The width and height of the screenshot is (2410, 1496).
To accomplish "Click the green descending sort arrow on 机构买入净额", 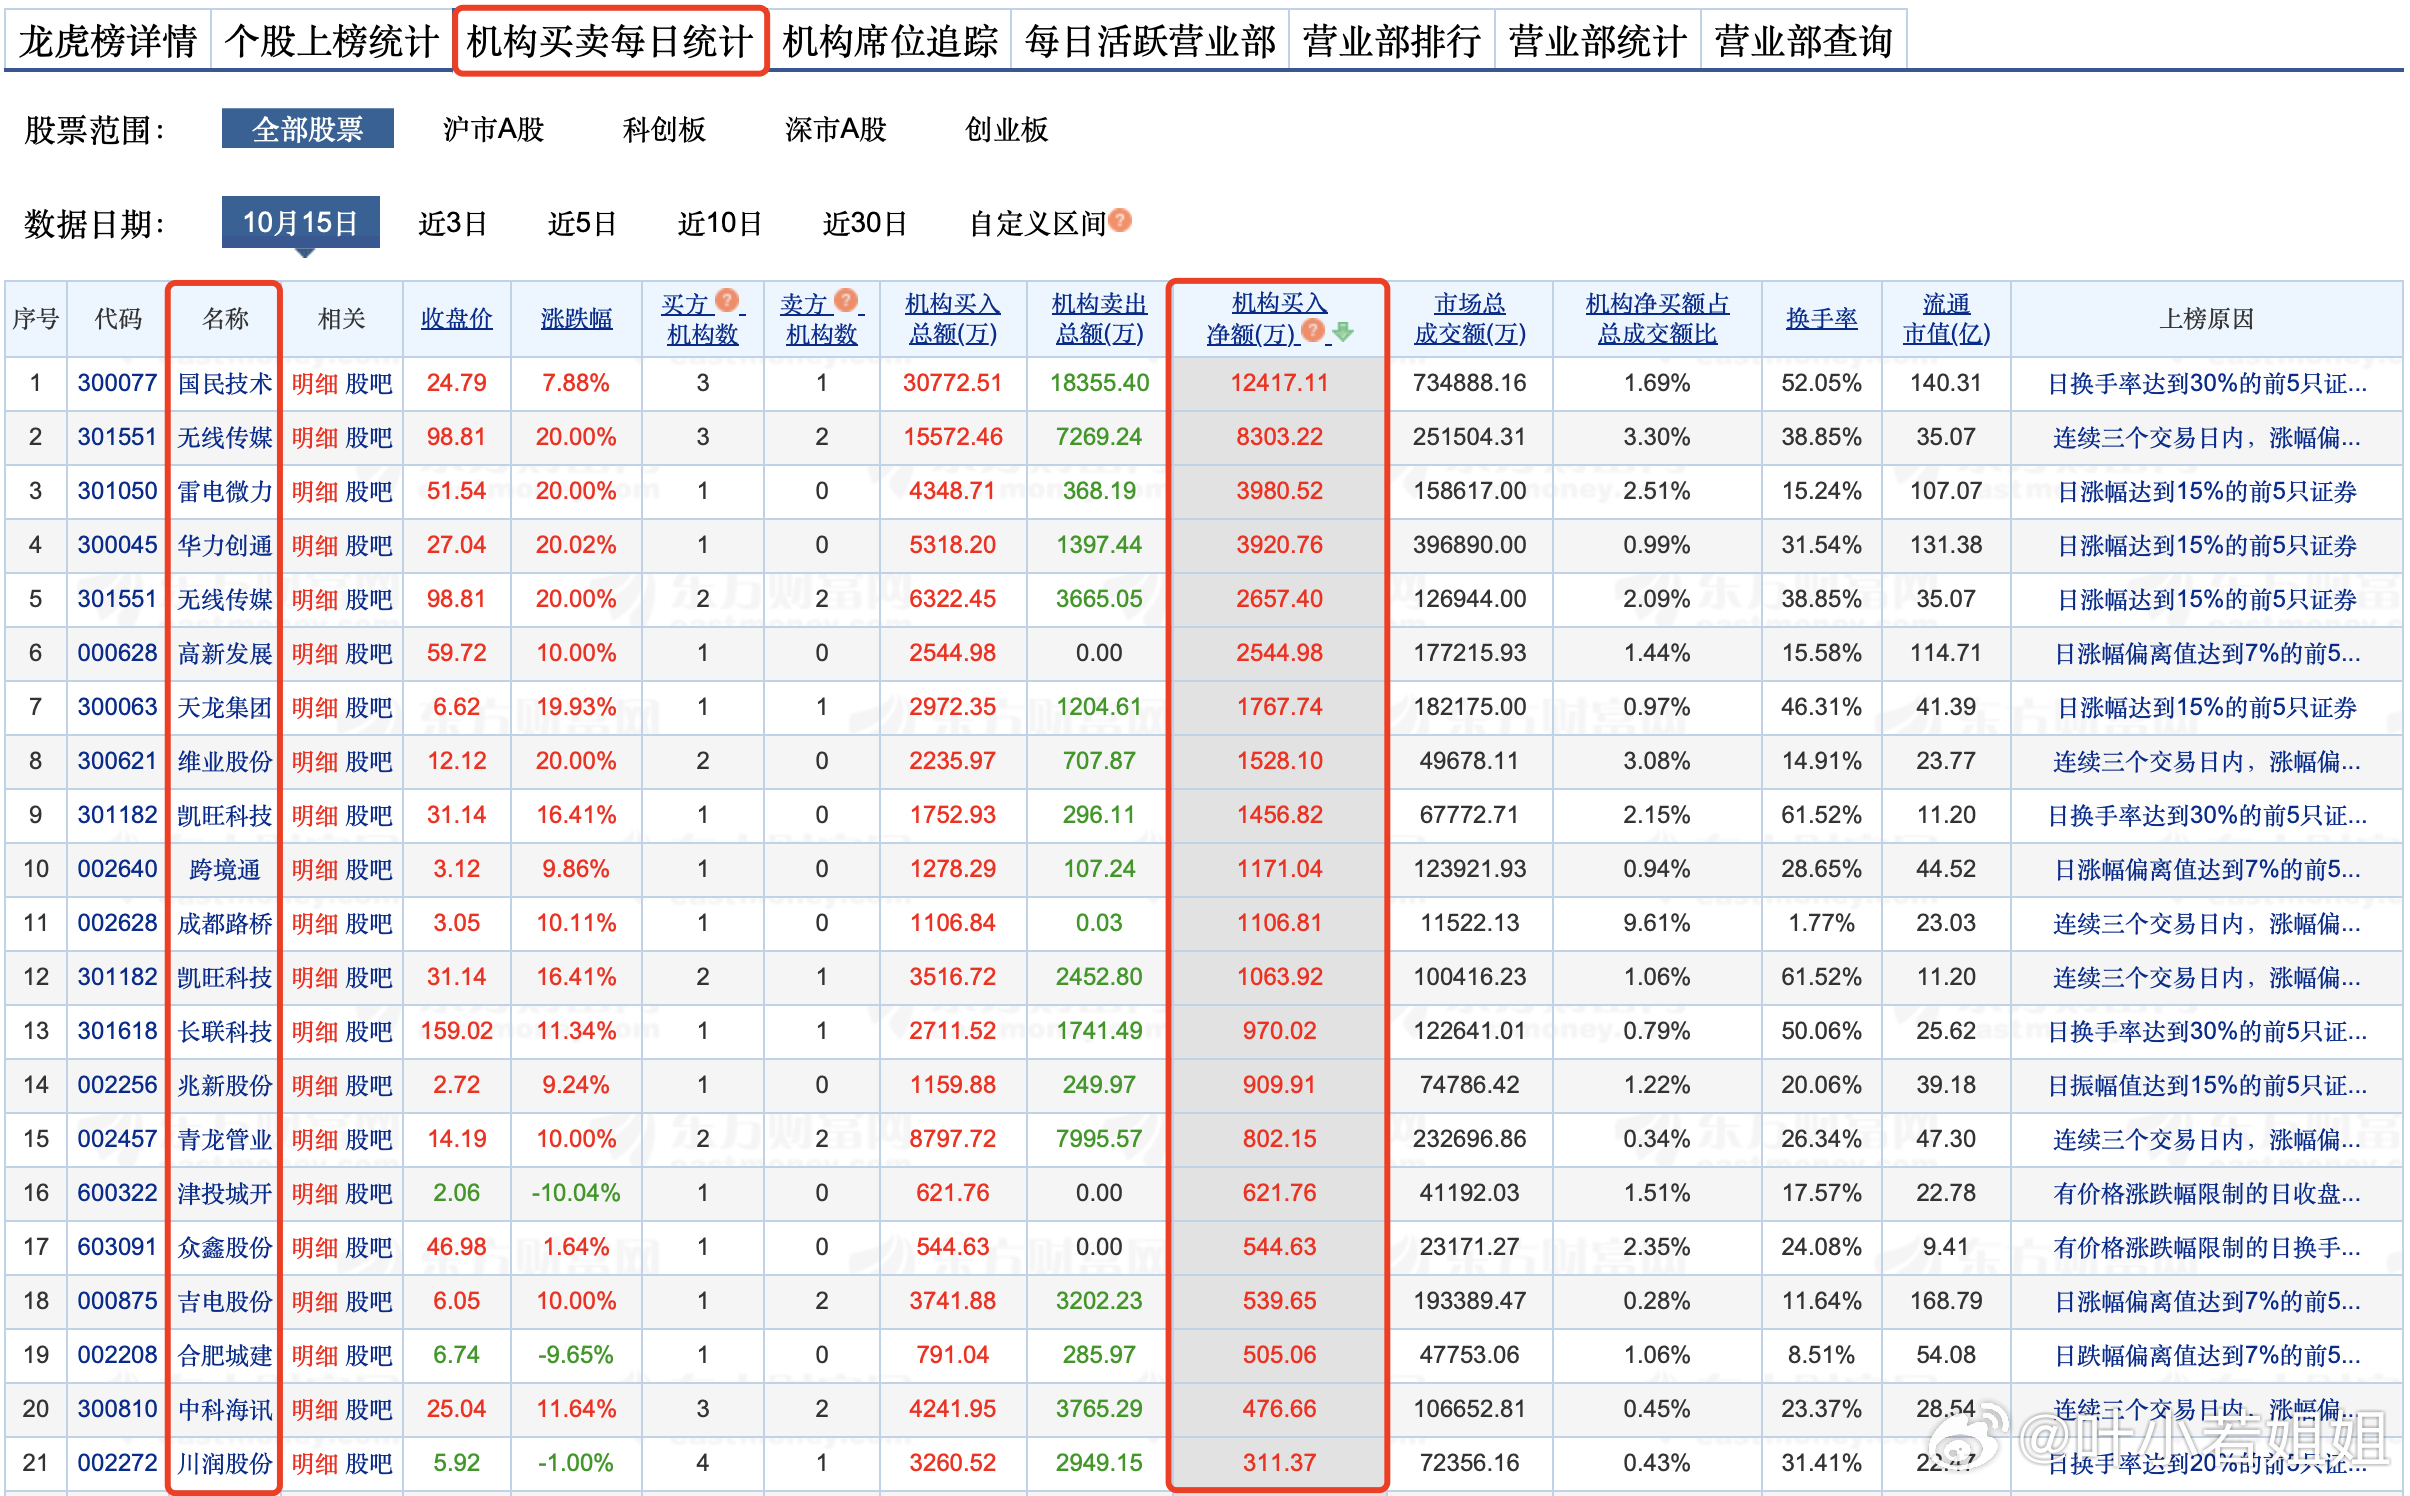I will point(1344,335).
